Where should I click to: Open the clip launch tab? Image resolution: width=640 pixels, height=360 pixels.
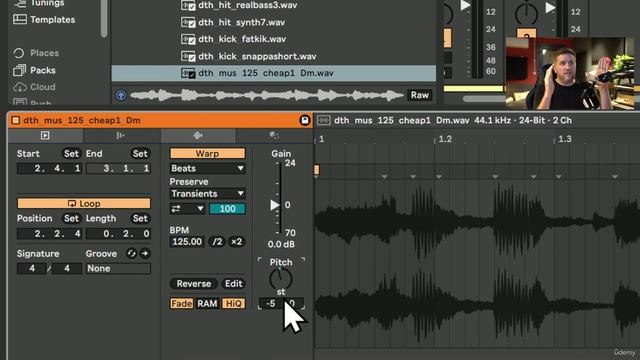tap(45, 136)
